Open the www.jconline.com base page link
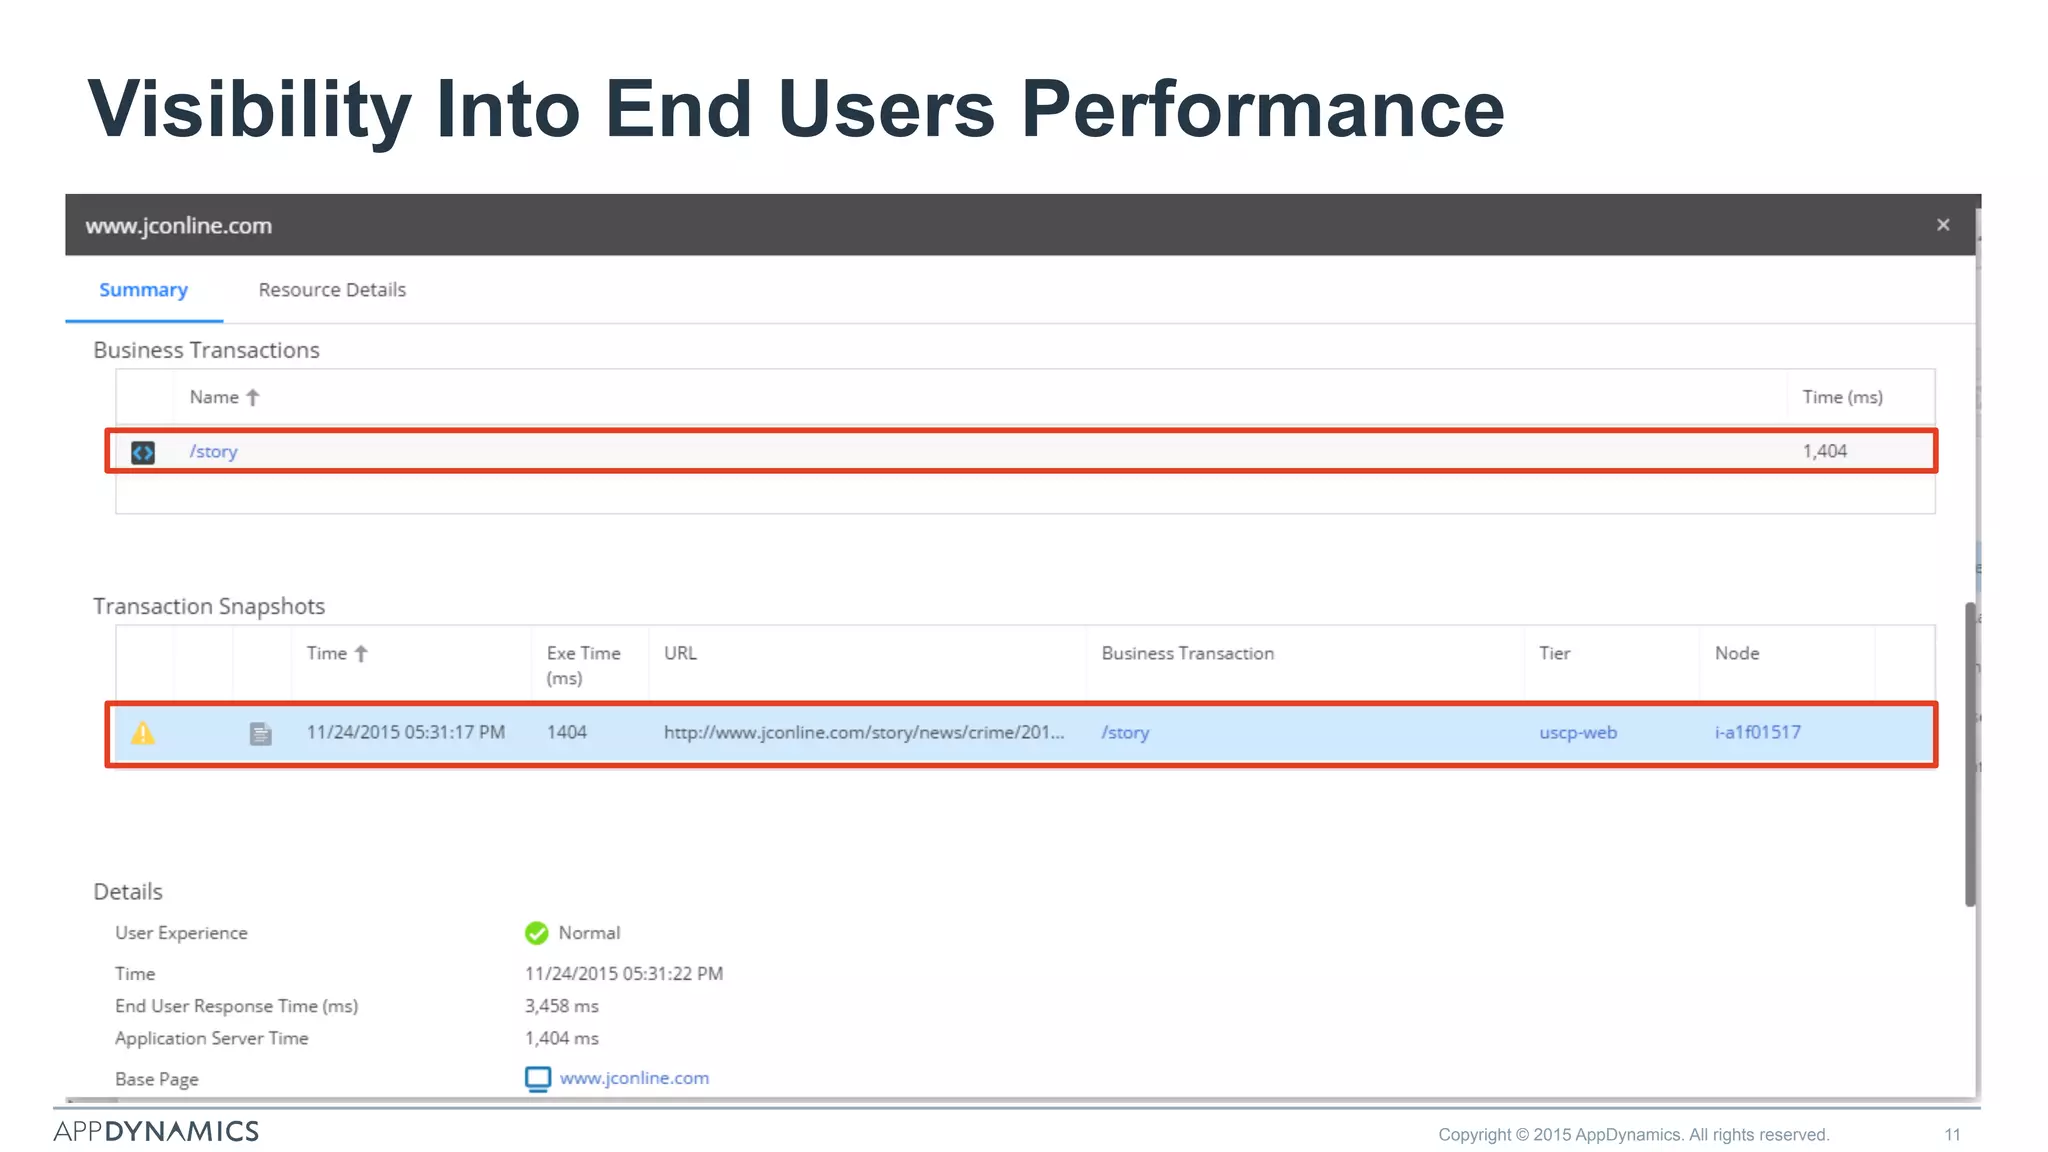 pos(634,1078)
